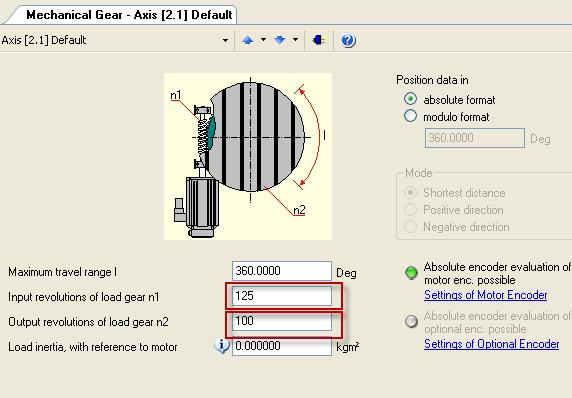Screen dimensions: 572x398
Task: Click the load inertia info icon
Action: tap(221, 345)
